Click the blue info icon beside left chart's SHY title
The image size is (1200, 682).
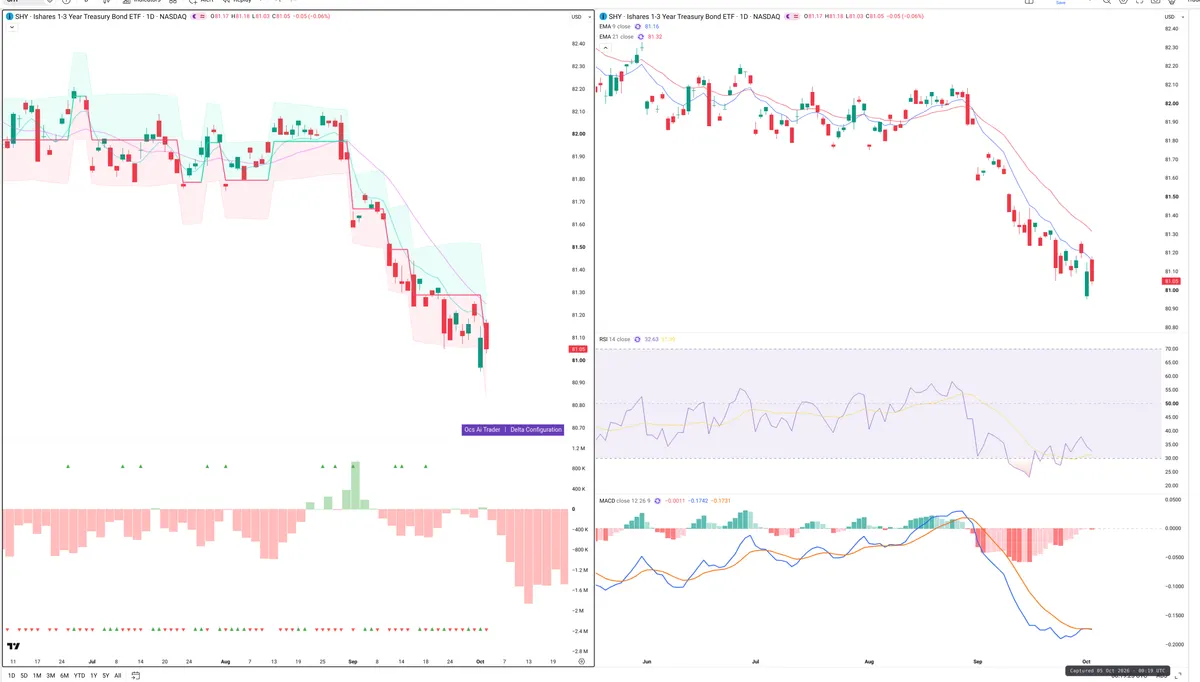point(9,17)
